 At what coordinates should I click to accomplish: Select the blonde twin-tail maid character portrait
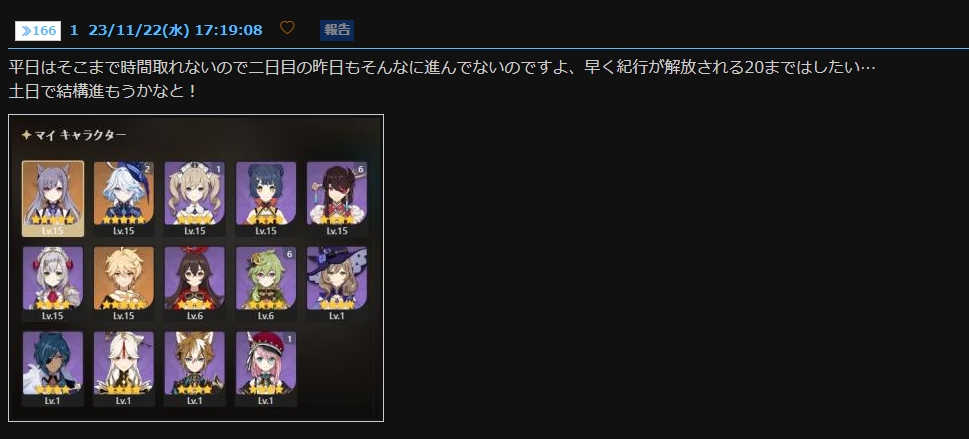click(195, 198)
